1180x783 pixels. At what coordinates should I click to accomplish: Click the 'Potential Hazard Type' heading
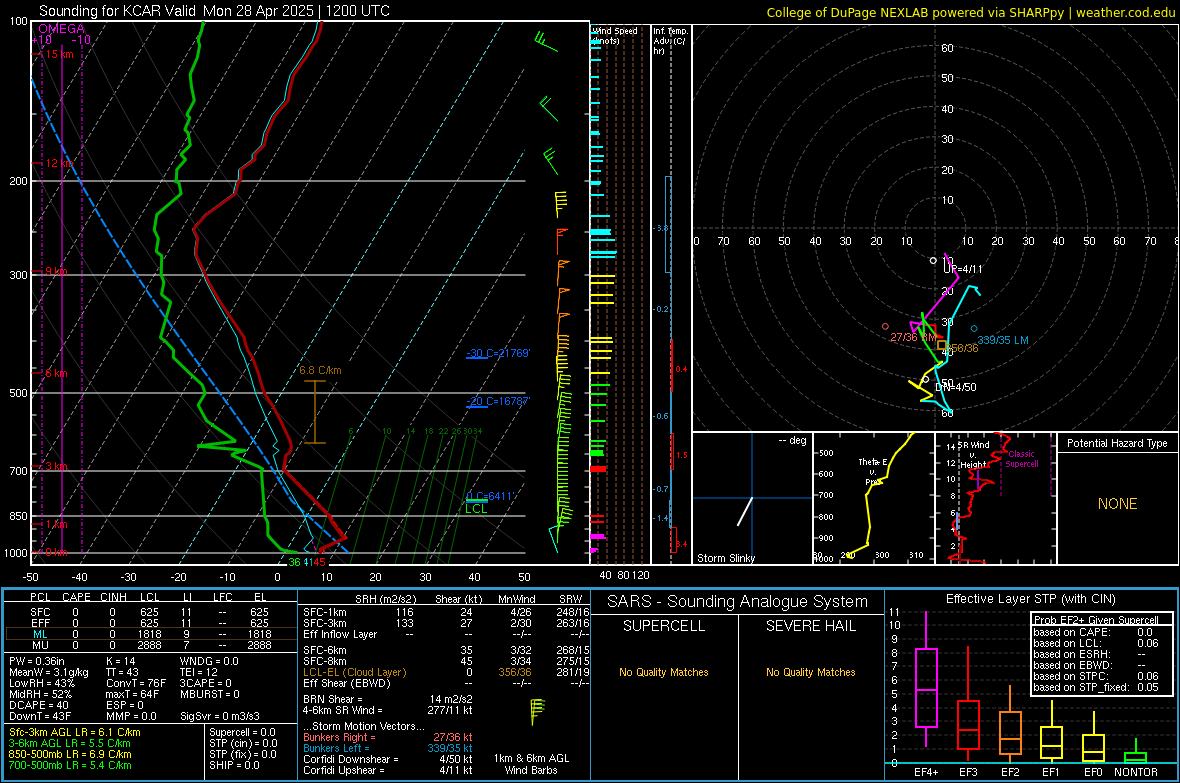[x=1117, y=443]
